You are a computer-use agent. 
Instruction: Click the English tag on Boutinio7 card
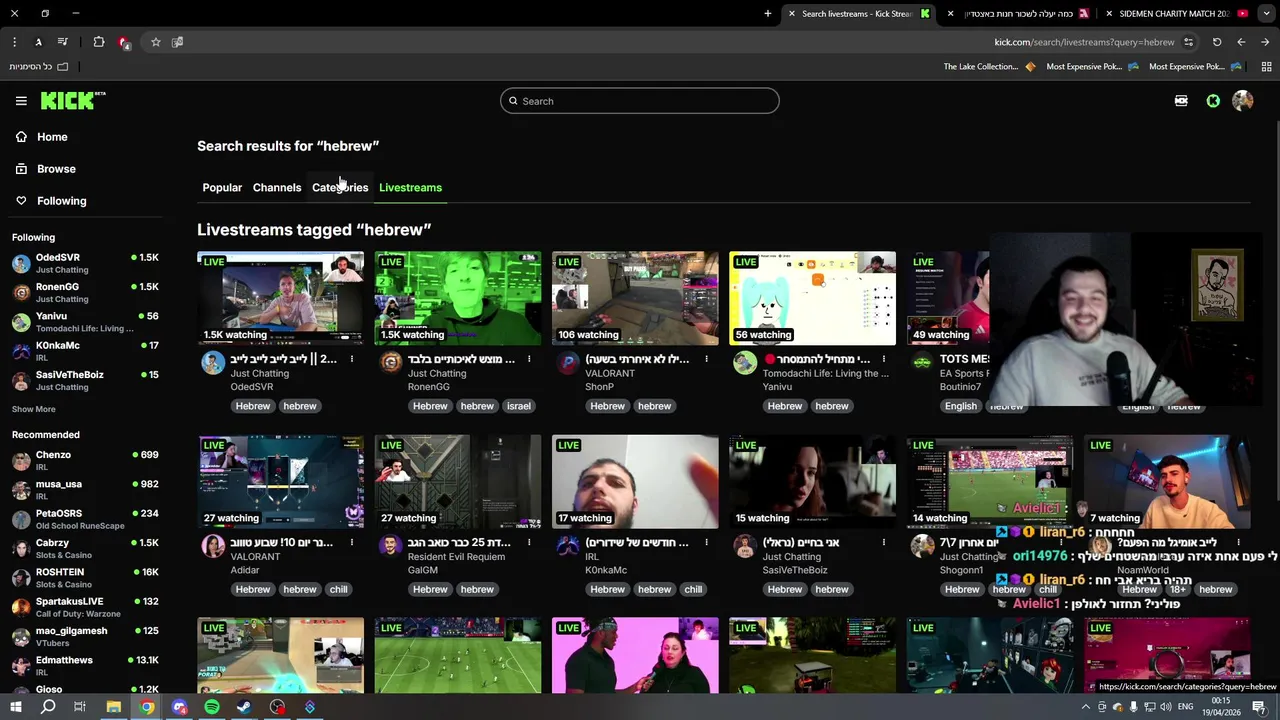pyautogui.click(x=960, y=406)
